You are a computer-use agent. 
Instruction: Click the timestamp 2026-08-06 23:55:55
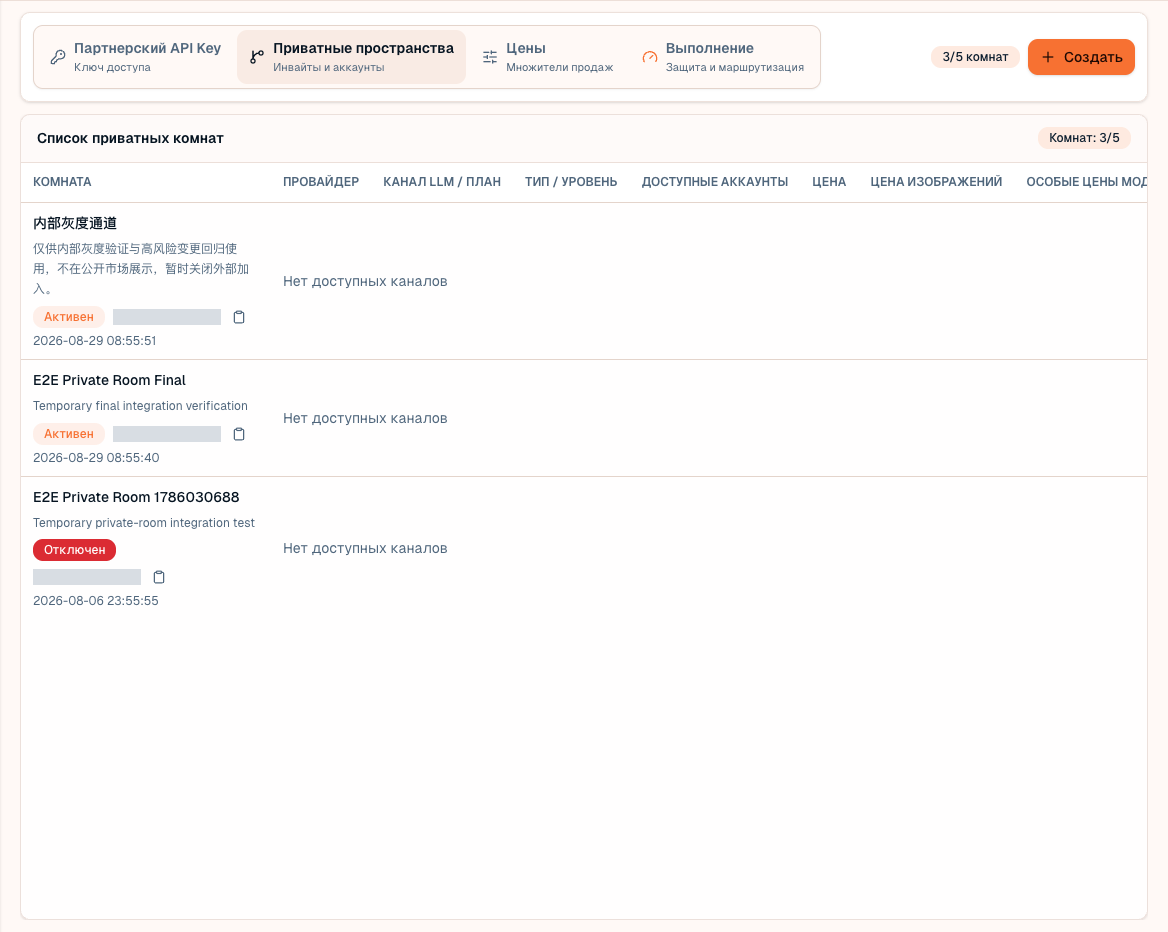(x=96, y=601)
